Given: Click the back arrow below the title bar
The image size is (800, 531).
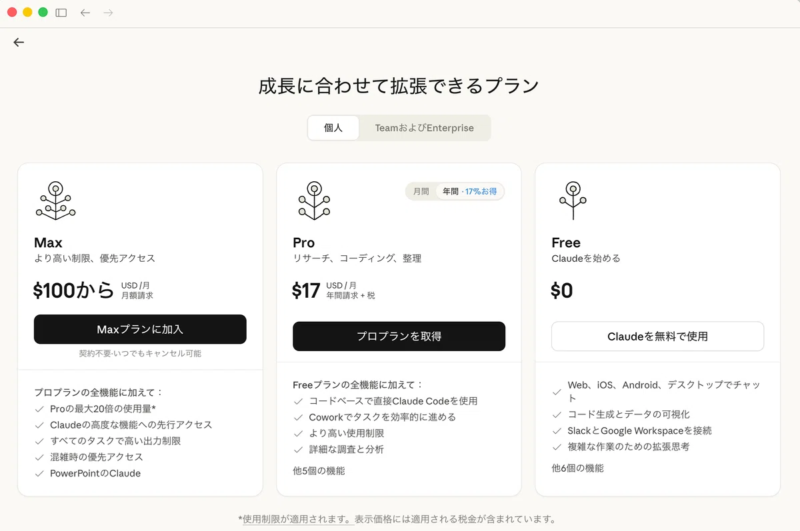Looking at the screenshot, I should click(18, 42).
